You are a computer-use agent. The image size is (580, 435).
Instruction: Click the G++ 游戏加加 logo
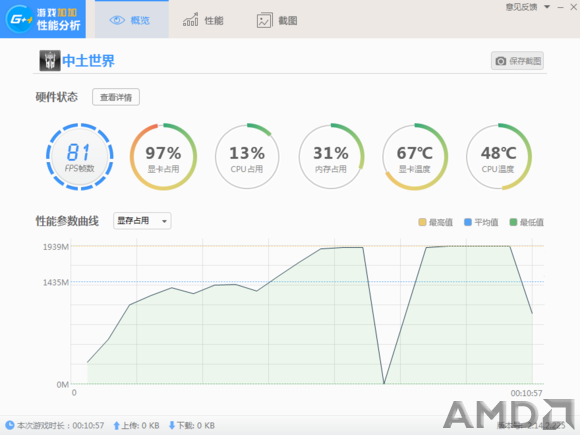[43, 19]
